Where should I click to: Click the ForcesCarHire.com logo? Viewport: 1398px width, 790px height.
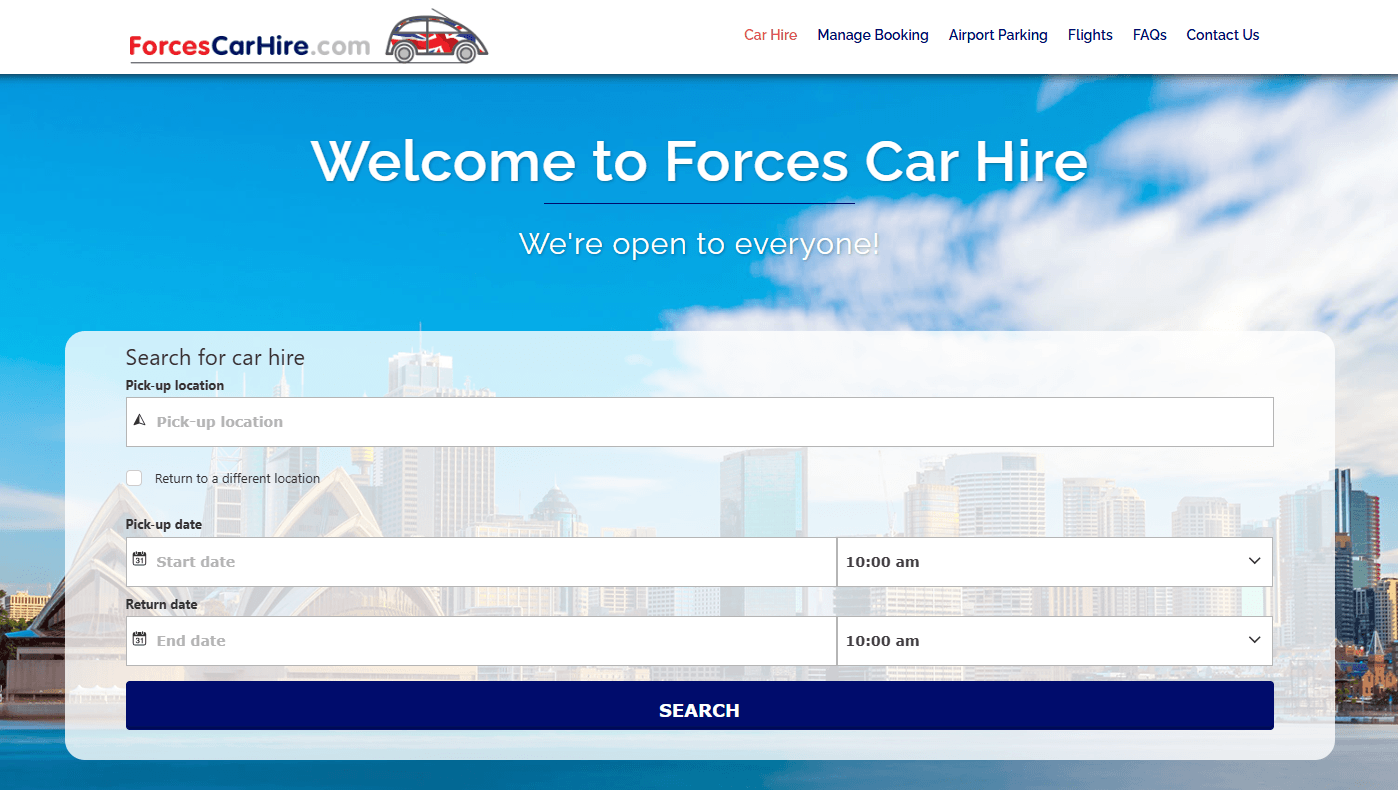(309, 37)
